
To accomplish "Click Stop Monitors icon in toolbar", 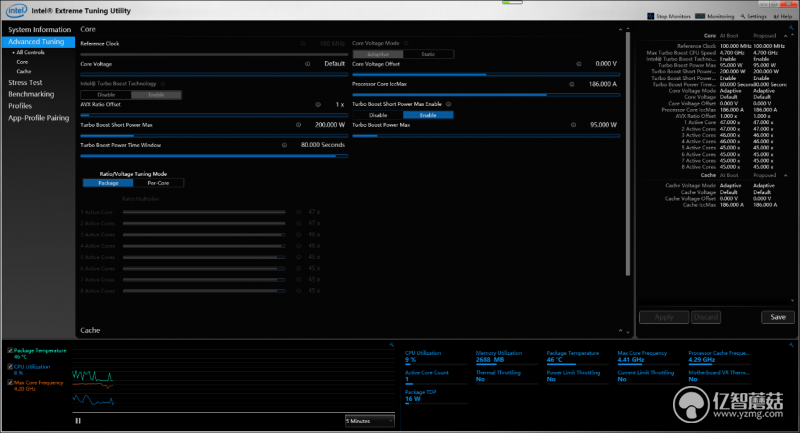I will [651, 16].
